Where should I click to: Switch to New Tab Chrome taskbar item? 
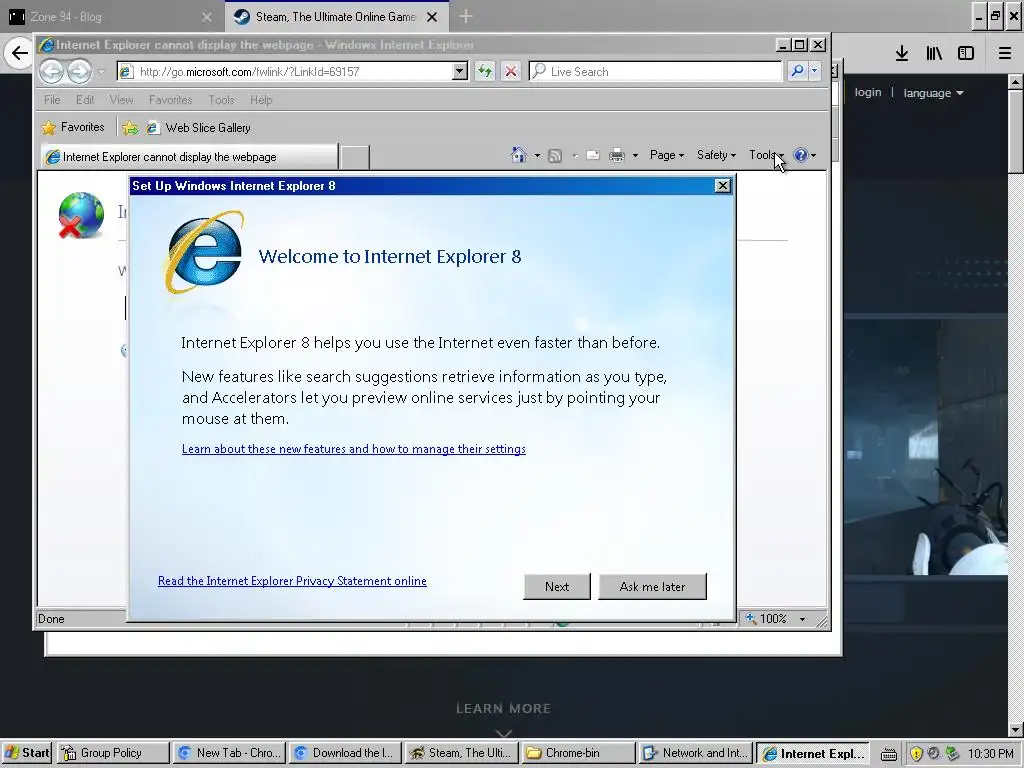[229, 753]
